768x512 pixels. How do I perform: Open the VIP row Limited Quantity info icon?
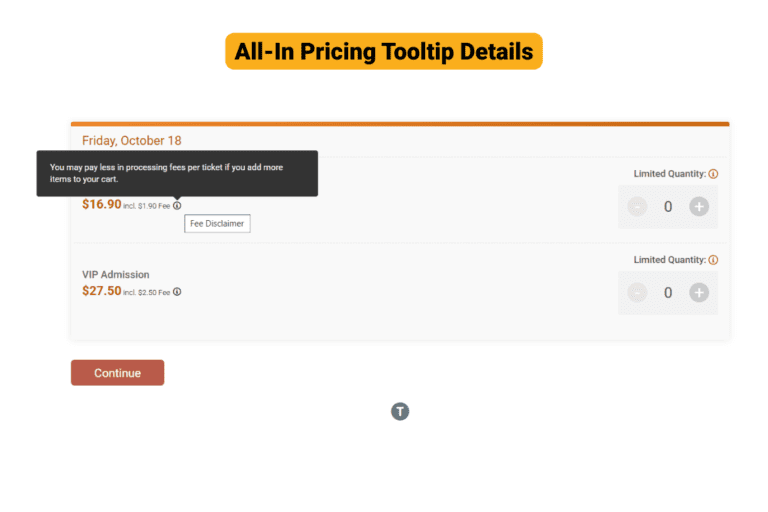(x=713, y=260)
